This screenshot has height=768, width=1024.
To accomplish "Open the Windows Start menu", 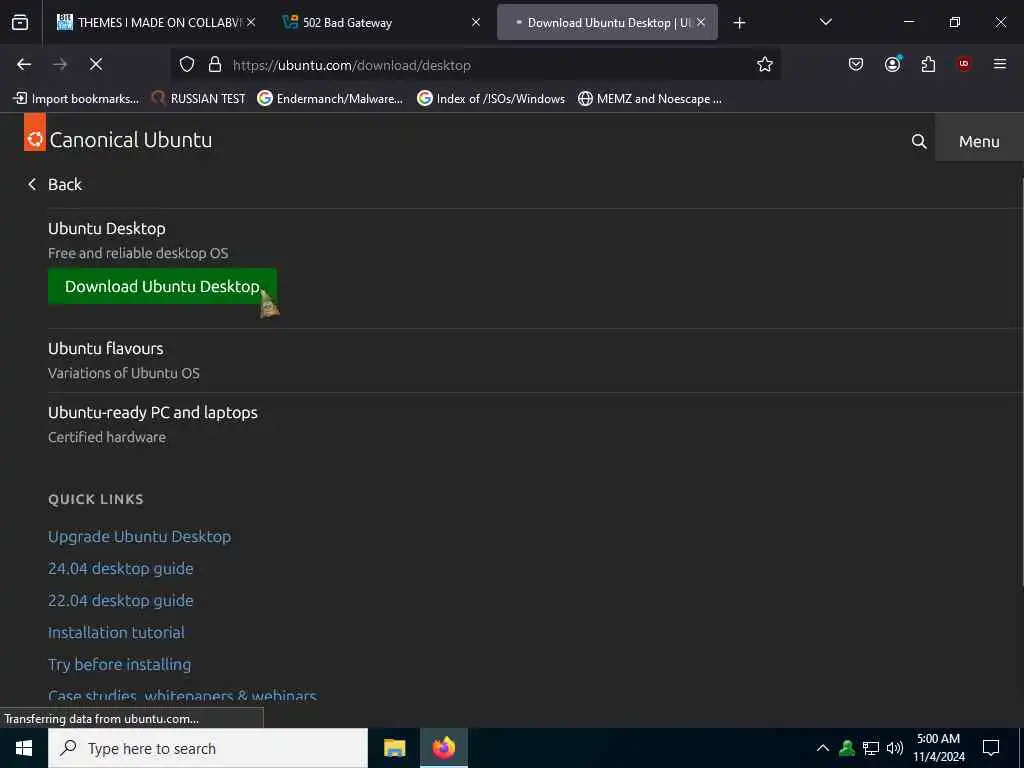I will [24, 748].
